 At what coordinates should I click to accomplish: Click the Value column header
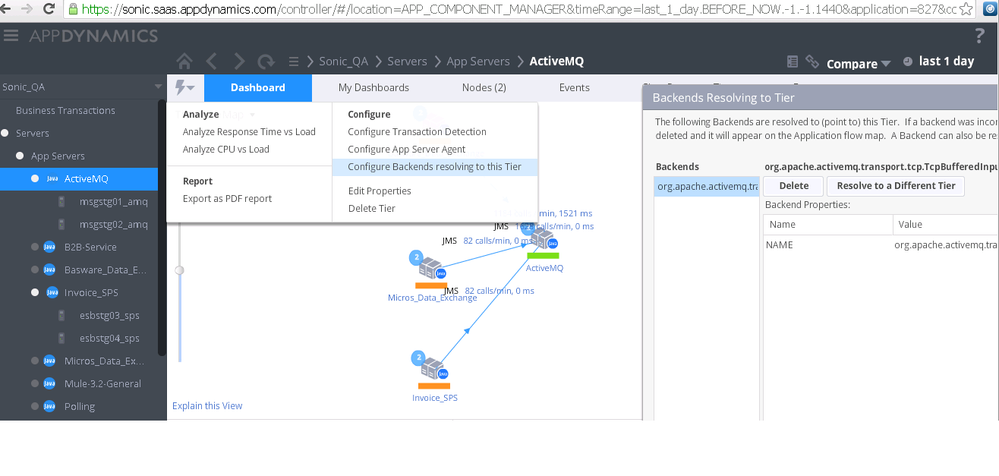(x=946, y=225)
